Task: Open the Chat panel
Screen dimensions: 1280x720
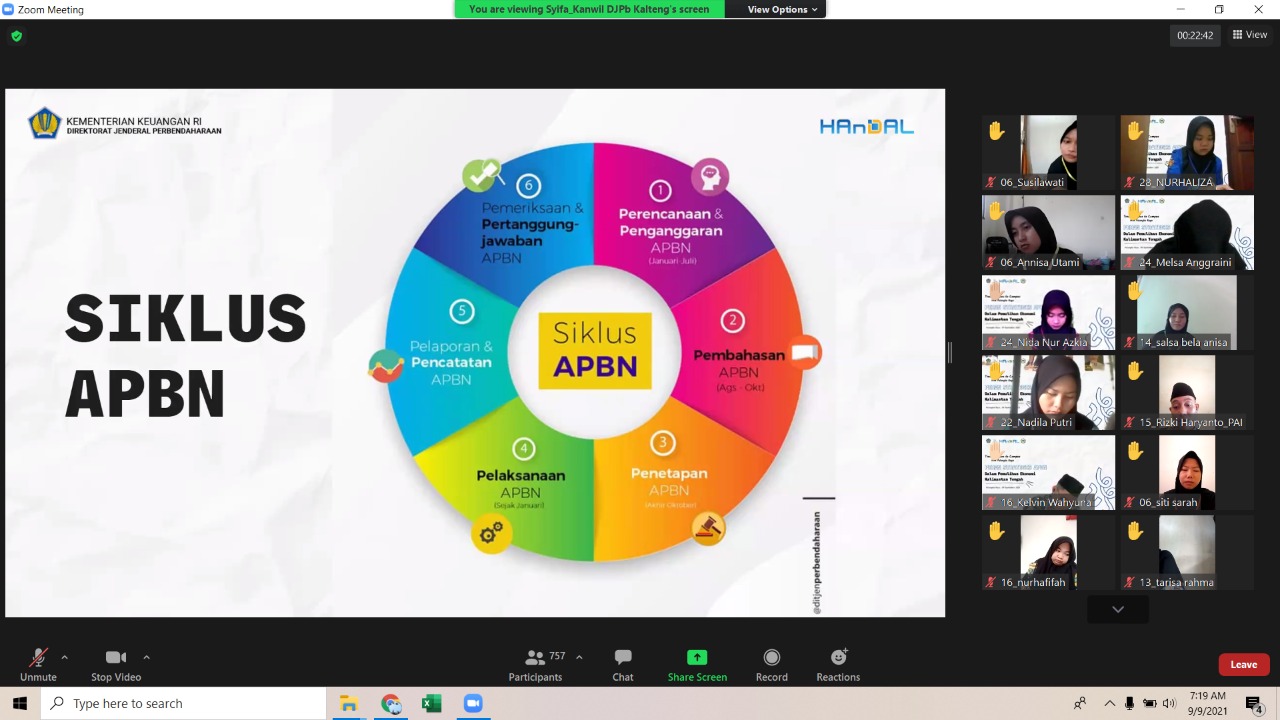Action: (623, 658)
